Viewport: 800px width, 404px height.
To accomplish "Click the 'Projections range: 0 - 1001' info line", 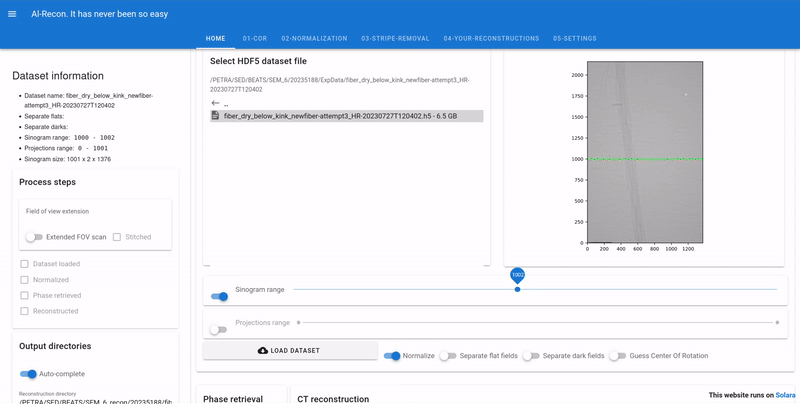I will pyautogui.click(x=66, y=148).
